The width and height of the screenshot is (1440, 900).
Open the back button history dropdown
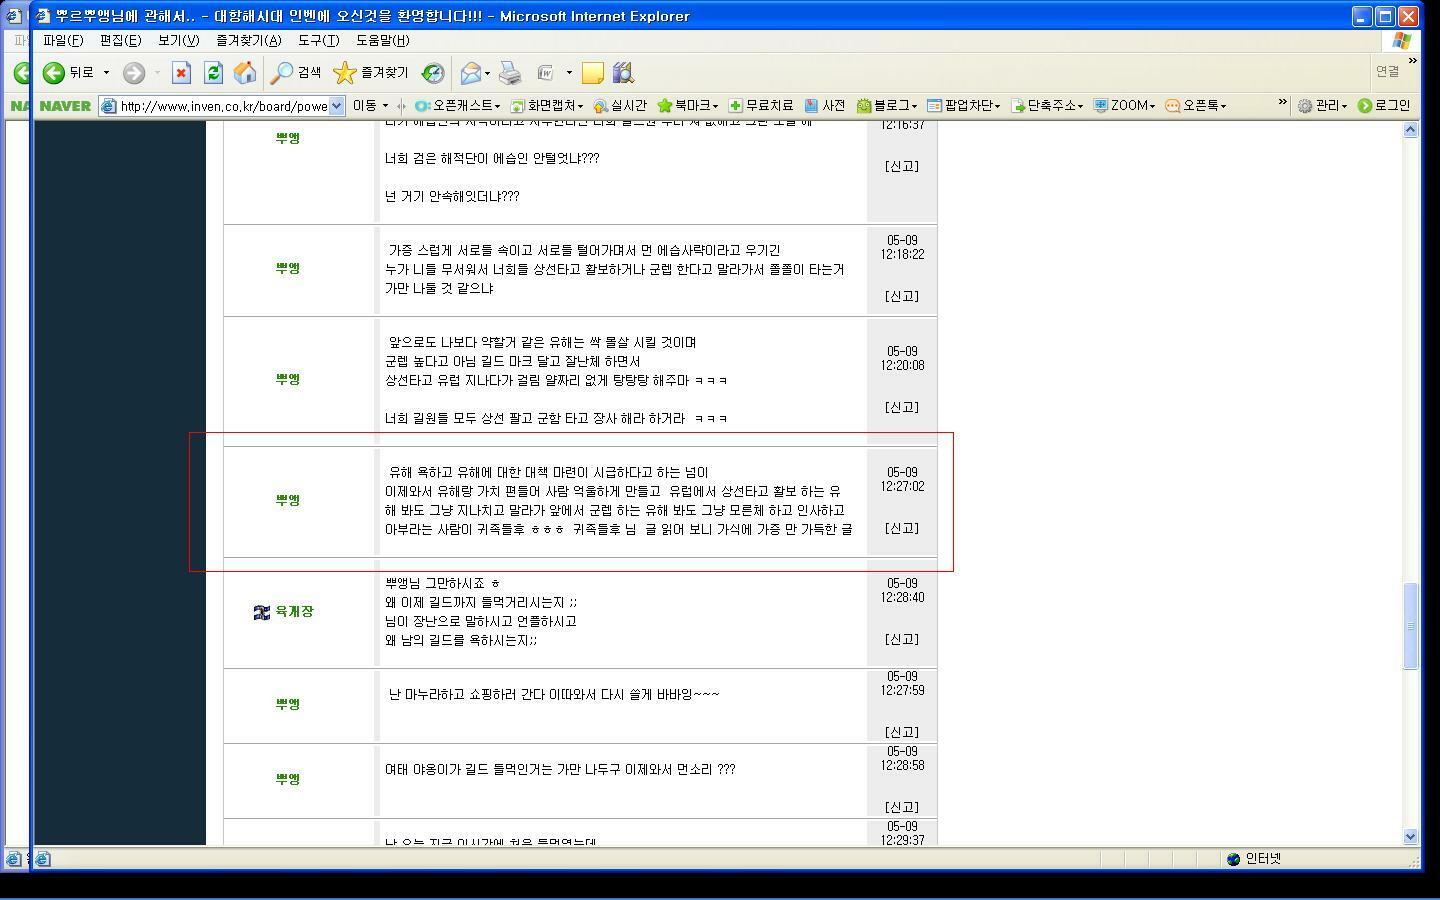tap(104, 72)
